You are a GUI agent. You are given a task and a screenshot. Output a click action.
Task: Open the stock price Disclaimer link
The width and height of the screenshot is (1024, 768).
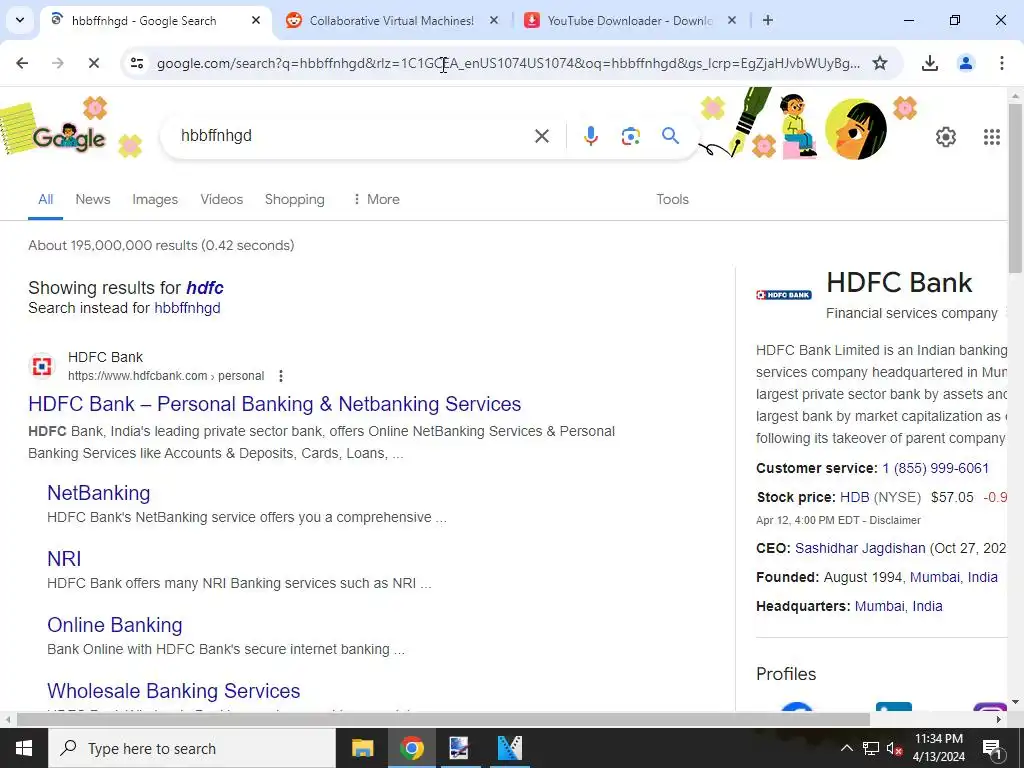click(895, 520)
